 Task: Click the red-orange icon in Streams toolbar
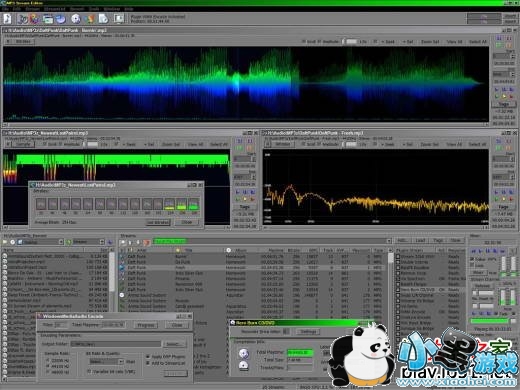point(147,242)
